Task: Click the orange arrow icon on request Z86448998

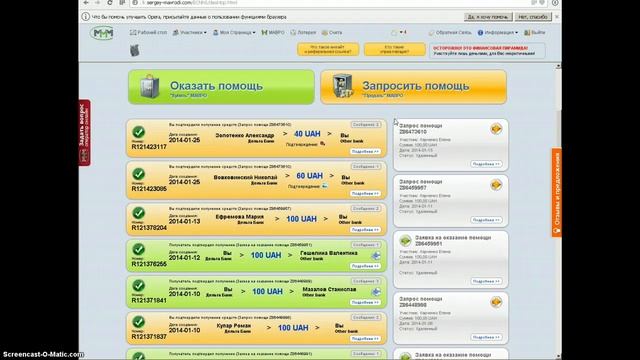Action: 496,302
